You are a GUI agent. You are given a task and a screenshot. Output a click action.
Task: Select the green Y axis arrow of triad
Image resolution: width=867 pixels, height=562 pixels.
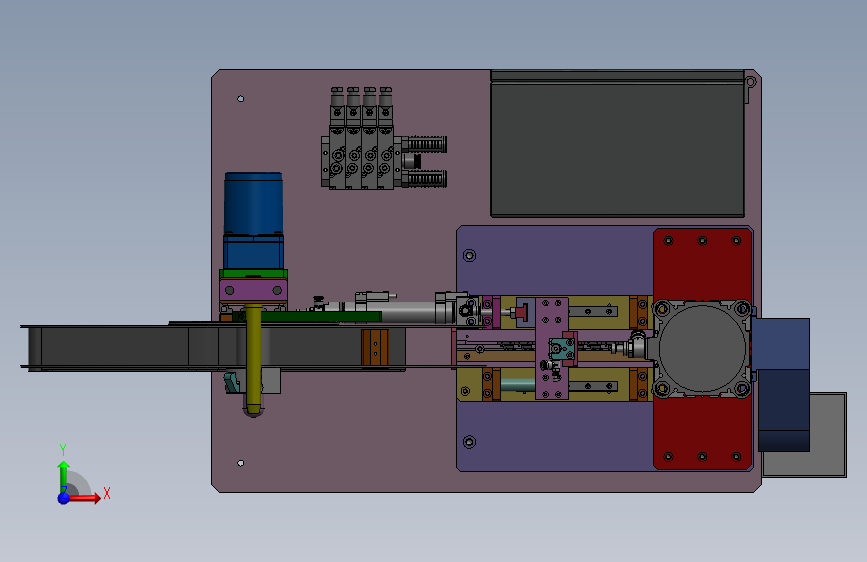(x=64, y=475)
